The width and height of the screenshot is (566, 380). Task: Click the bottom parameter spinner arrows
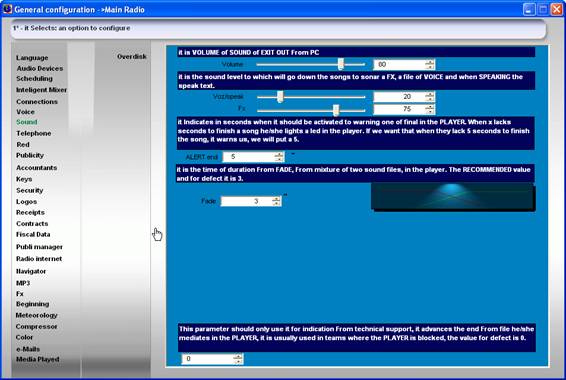tap(238, 359)
